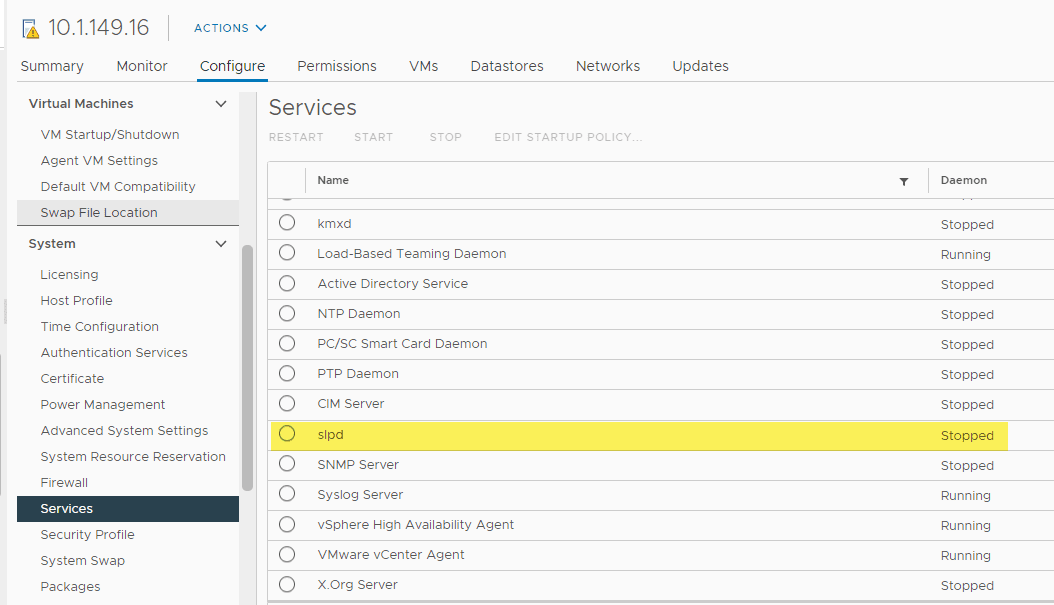Choose the CIM Server radio button
Image resolution: width=1054 pixels, height=605 pixels.
click(x=287, y=403)
